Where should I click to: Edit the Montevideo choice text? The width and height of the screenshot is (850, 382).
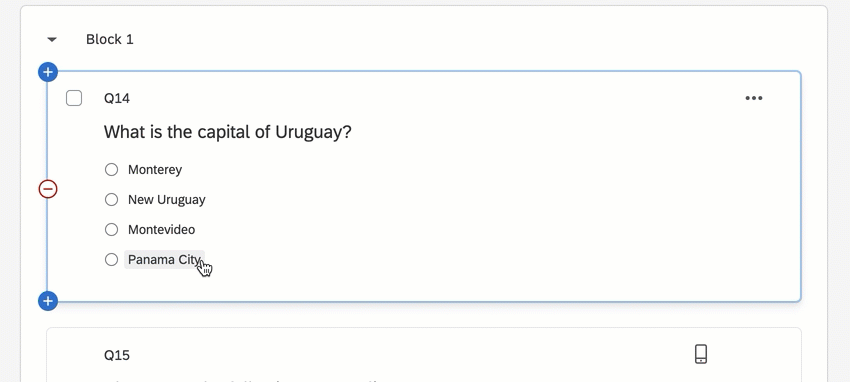coord(162,230)
